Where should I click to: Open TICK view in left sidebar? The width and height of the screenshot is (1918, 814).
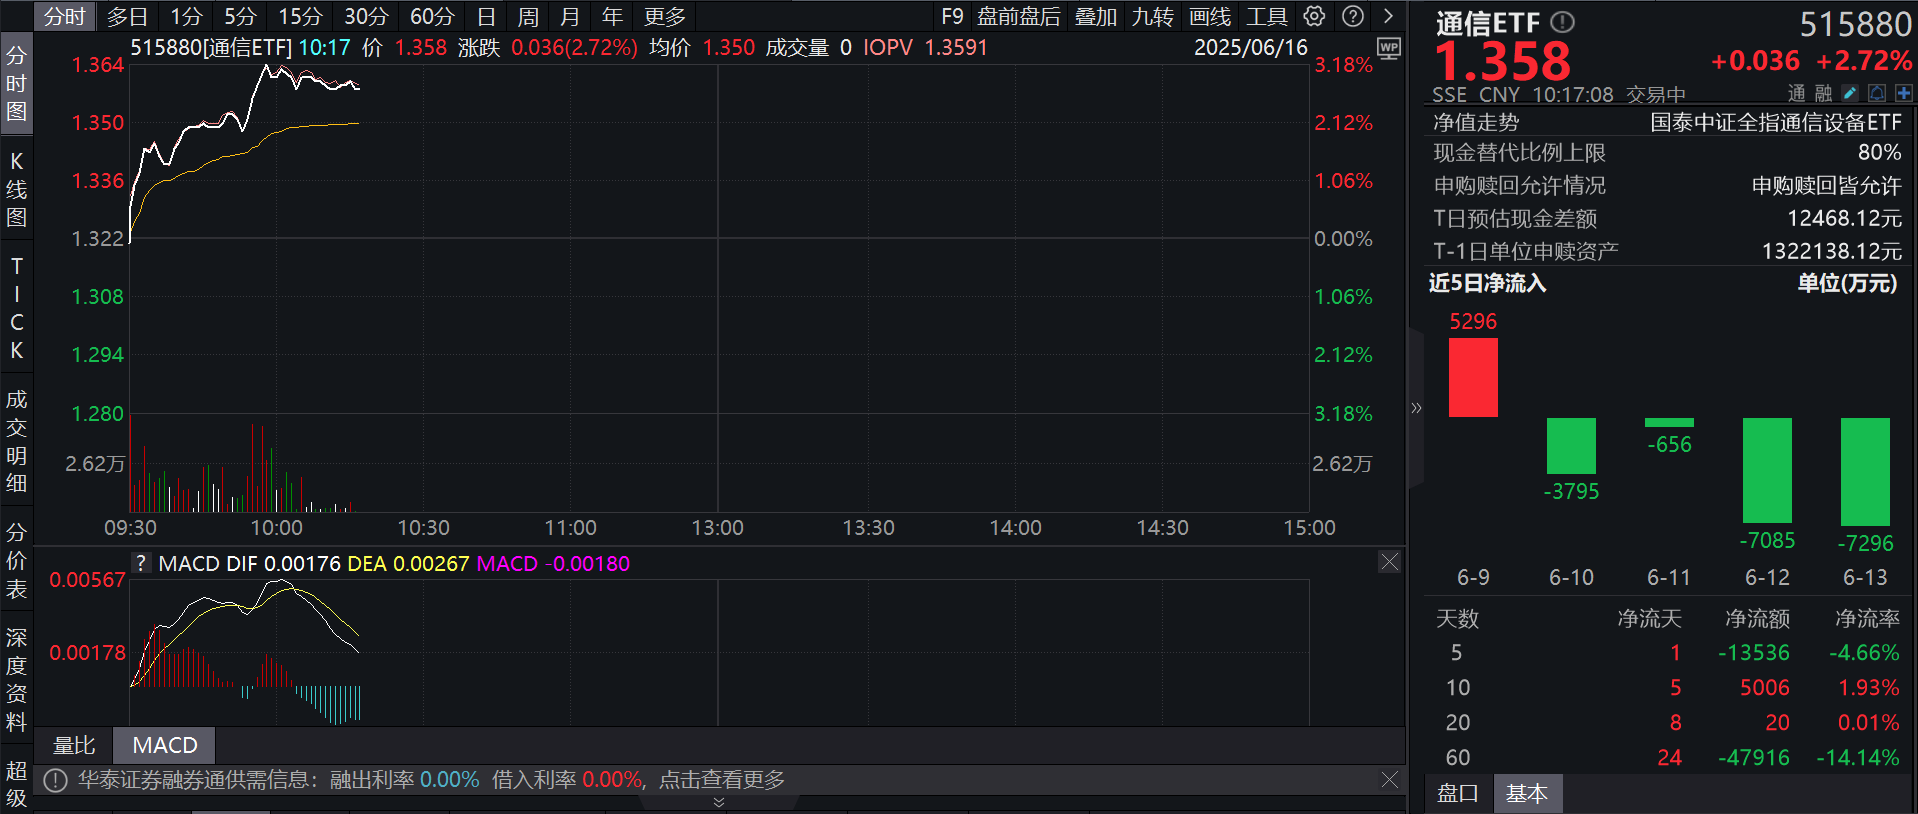point(16,308)
